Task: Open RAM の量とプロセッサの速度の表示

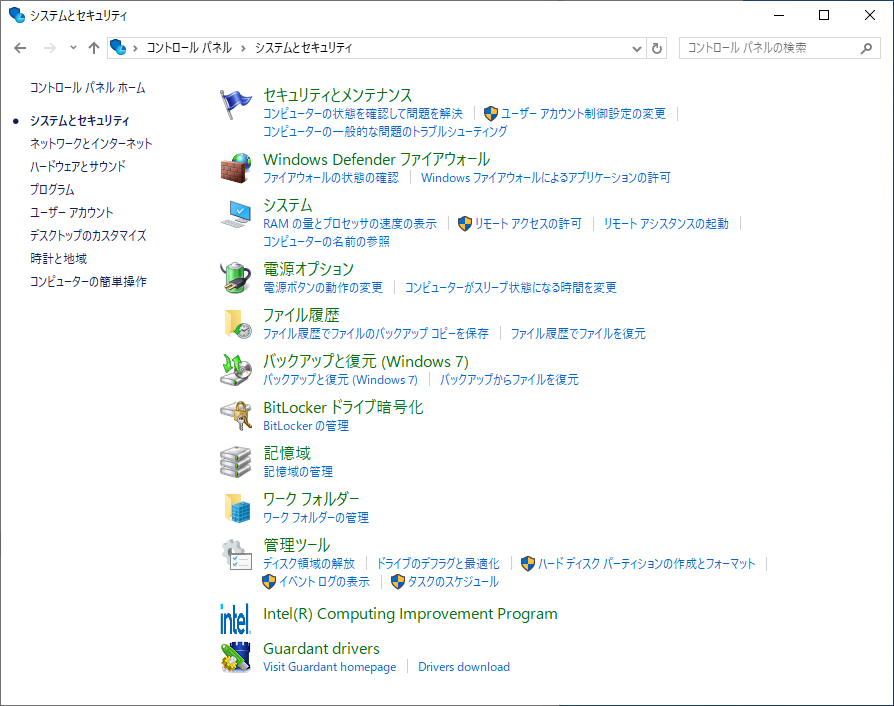Action: (350, 224)
